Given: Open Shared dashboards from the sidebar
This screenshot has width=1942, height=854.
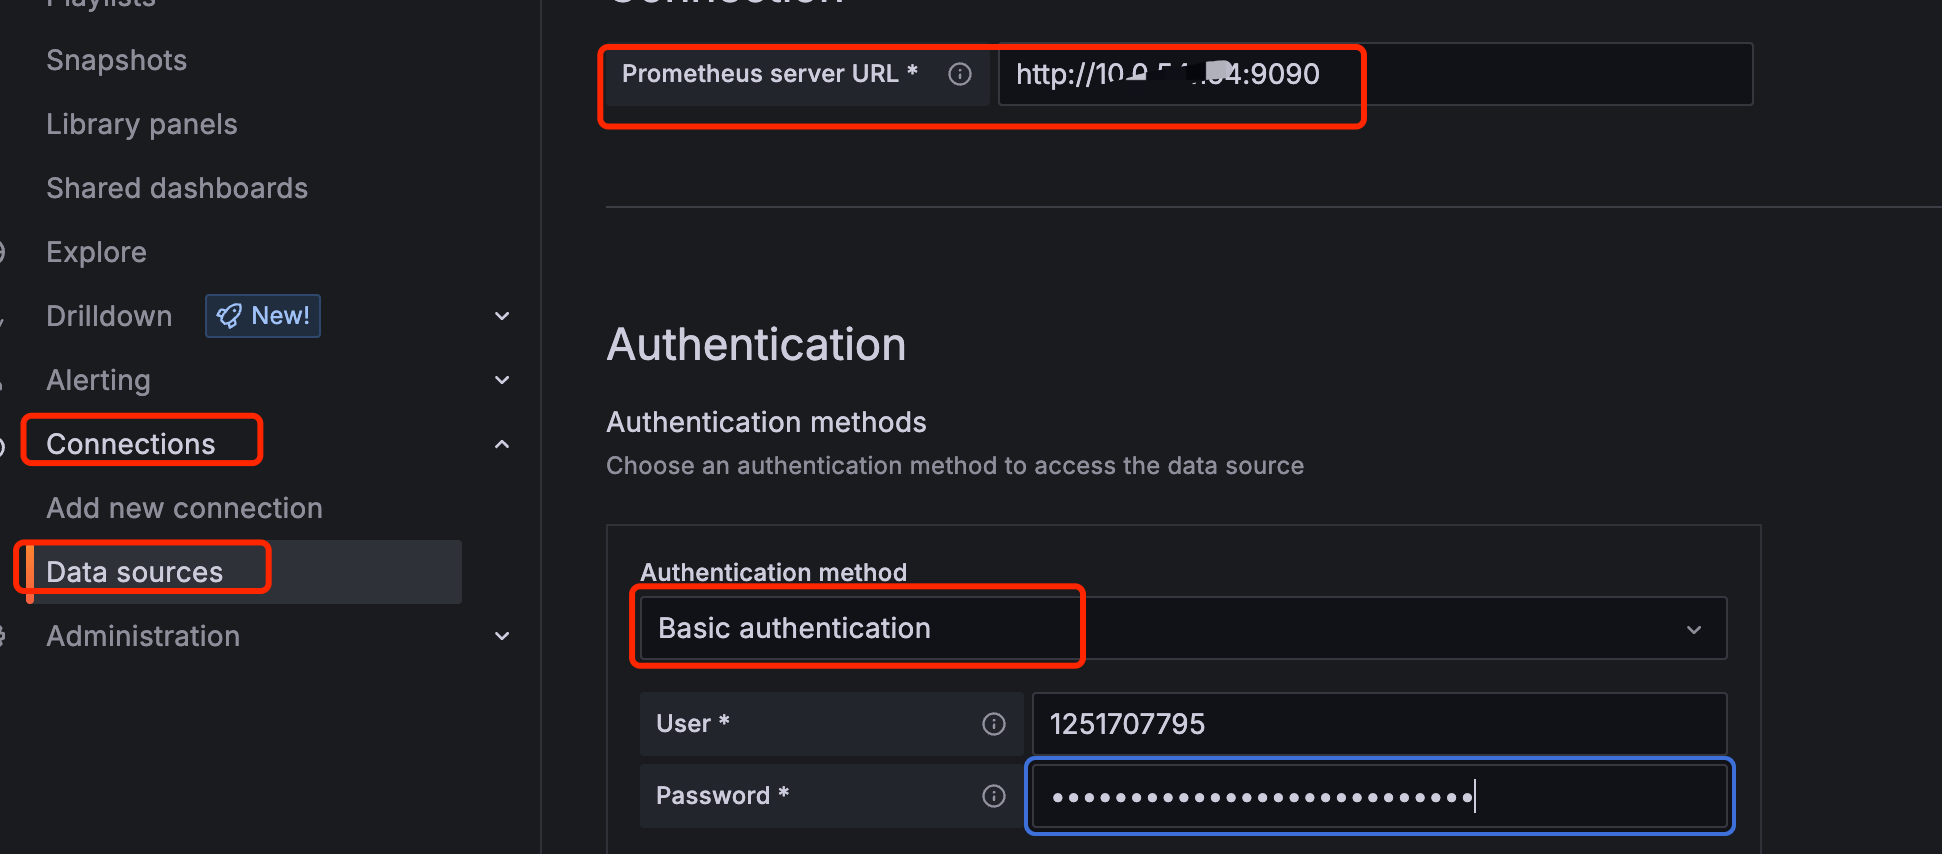Looking at the screenshot, I should [x=177, y=188].
